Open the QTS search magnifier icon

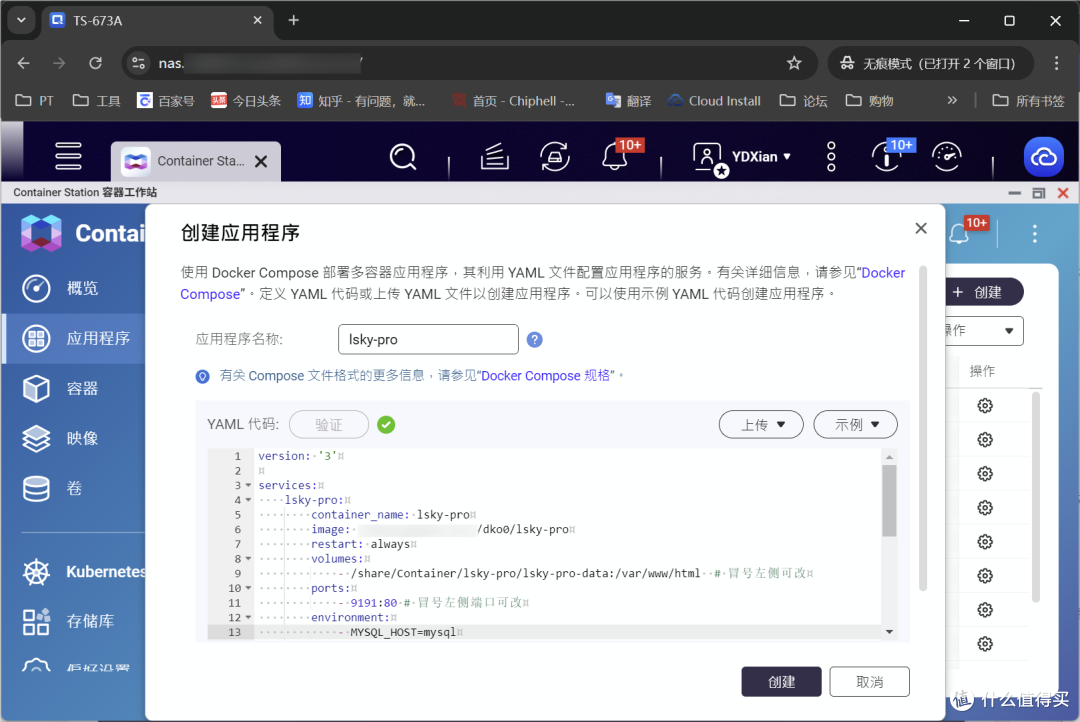[403, 157]
